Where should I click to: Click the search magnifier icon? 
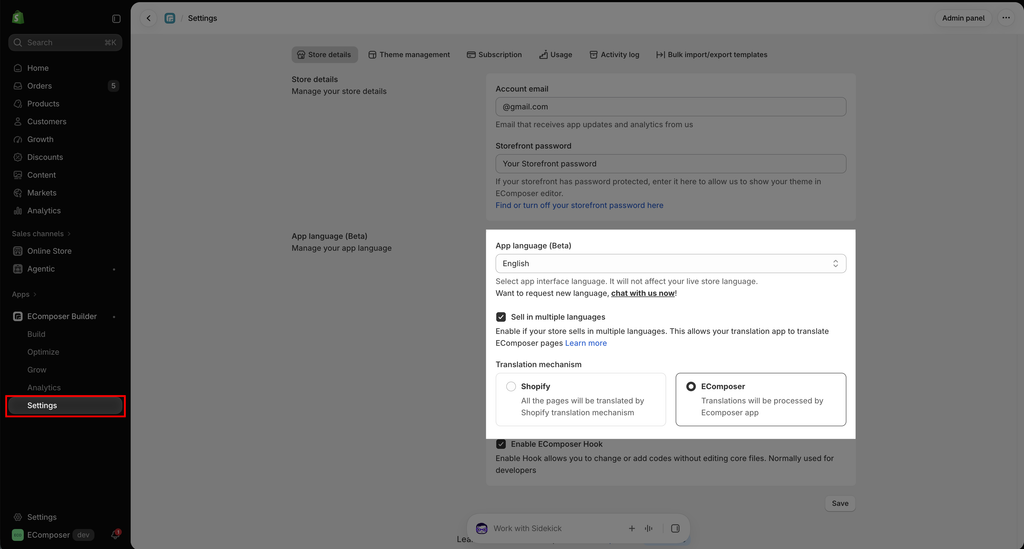pyautogui.click(x=18, y=42)
